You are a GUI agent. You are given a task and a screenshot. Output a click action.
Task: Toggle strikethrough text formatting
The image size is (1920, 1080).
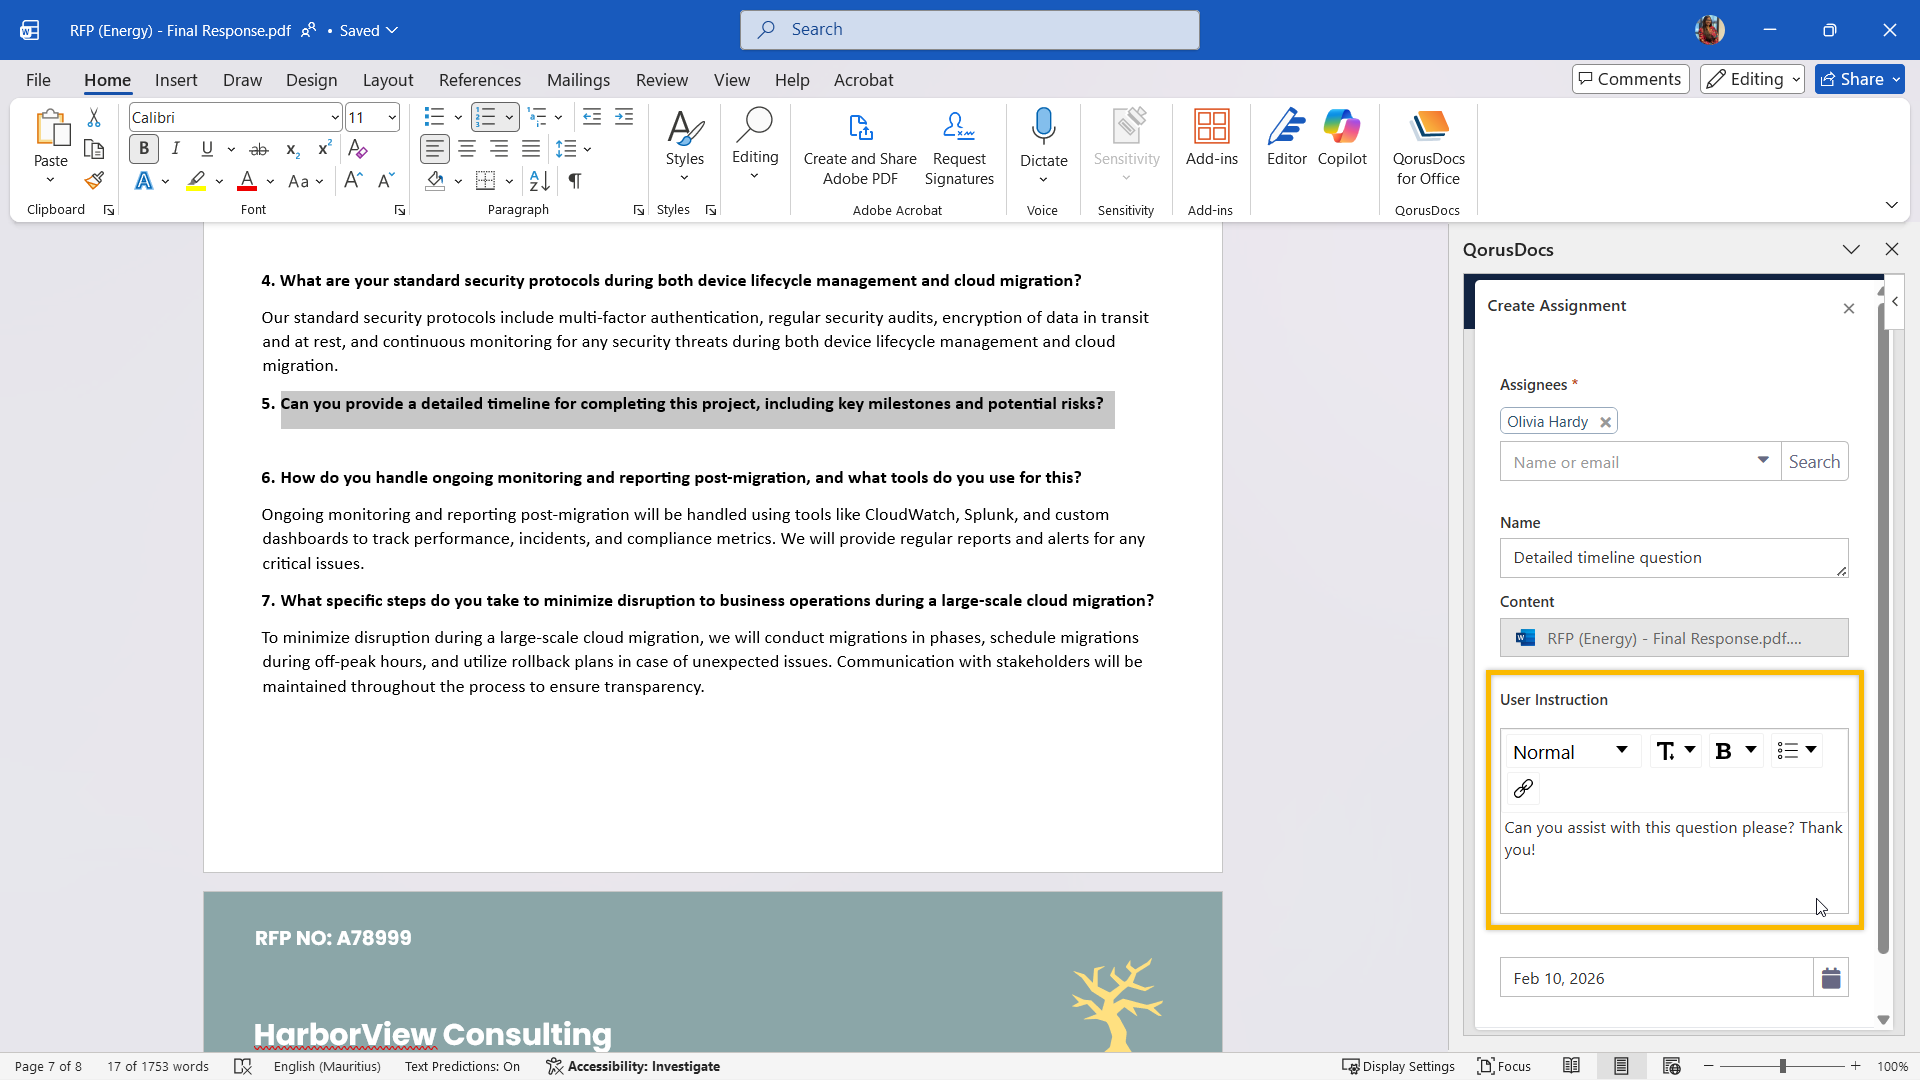pyautogui.click(x=259, y=149)
